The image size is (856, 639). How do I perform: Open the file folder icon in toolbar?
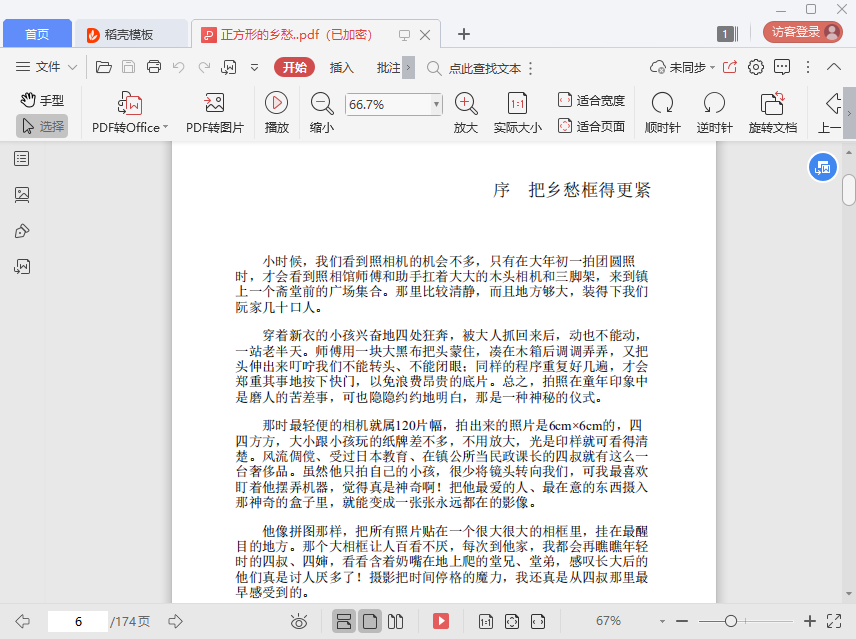pos(104,67)
